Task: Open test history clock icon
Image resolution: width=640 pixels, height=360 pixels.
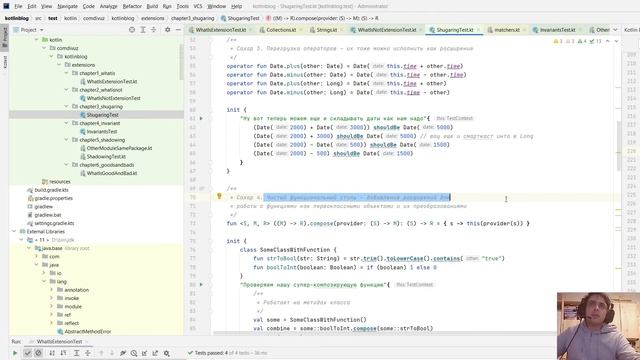Action: pyautogui.click(x=134, y=353)
